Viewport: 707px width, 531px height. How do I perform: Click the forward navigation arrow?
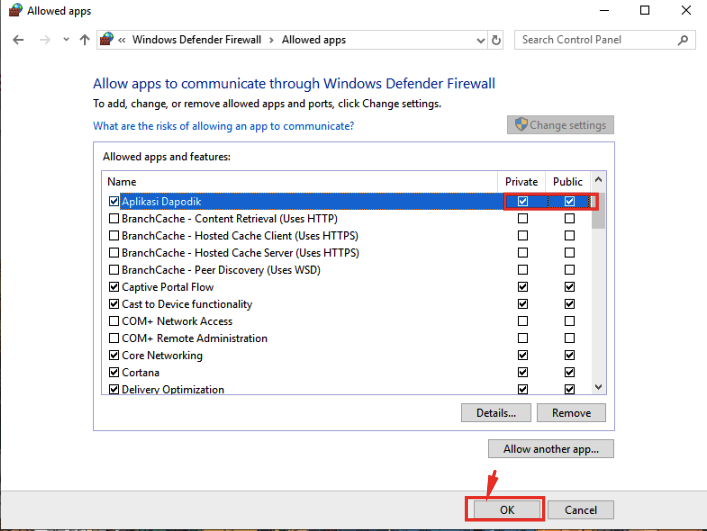pos(45,40)
